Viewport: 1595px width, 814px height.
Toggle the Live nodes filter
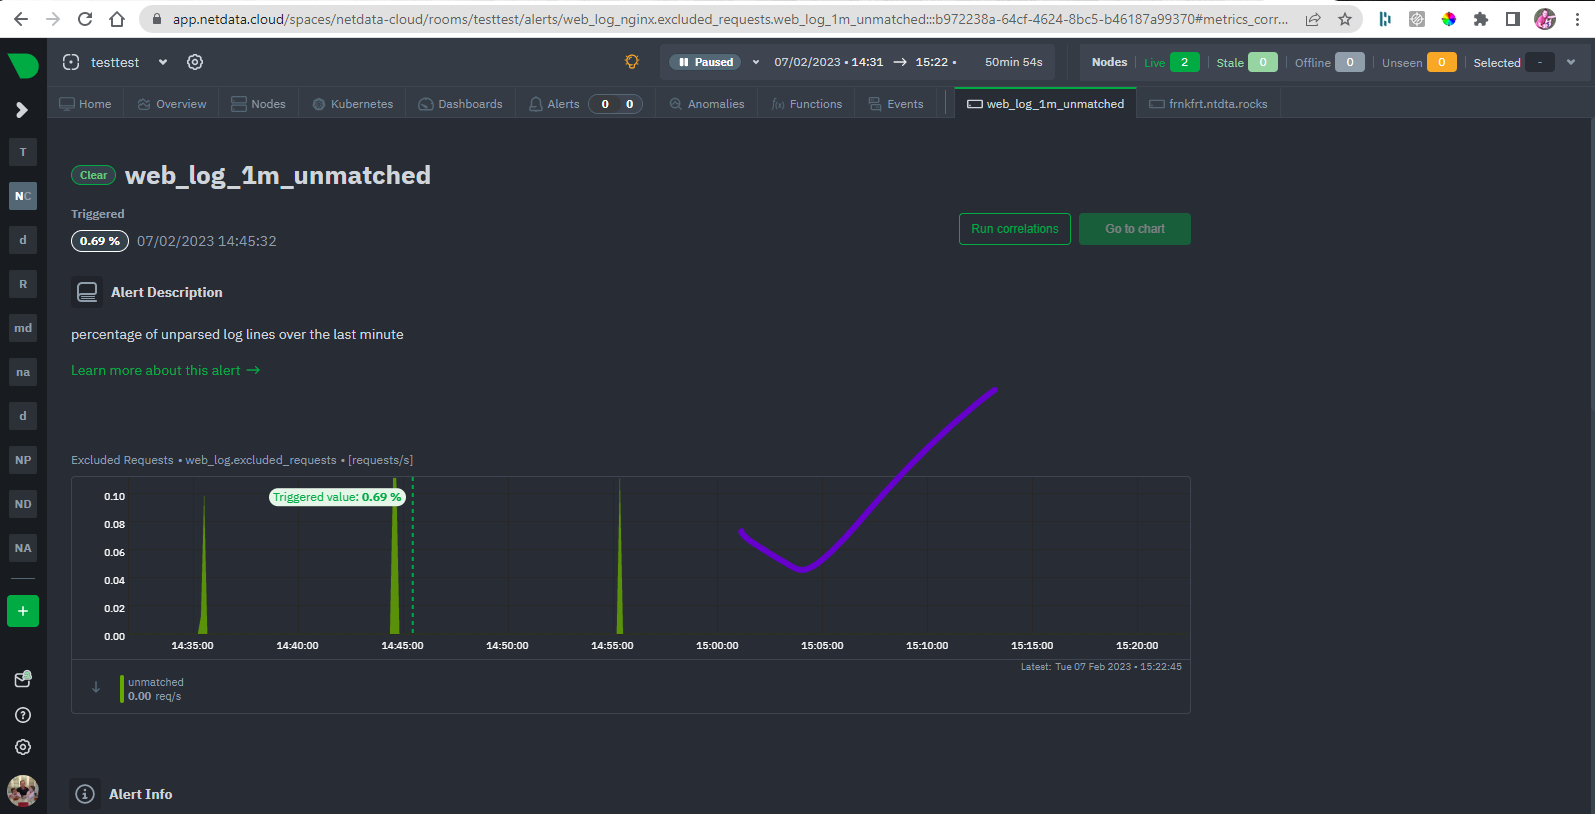coord(1171,62)
